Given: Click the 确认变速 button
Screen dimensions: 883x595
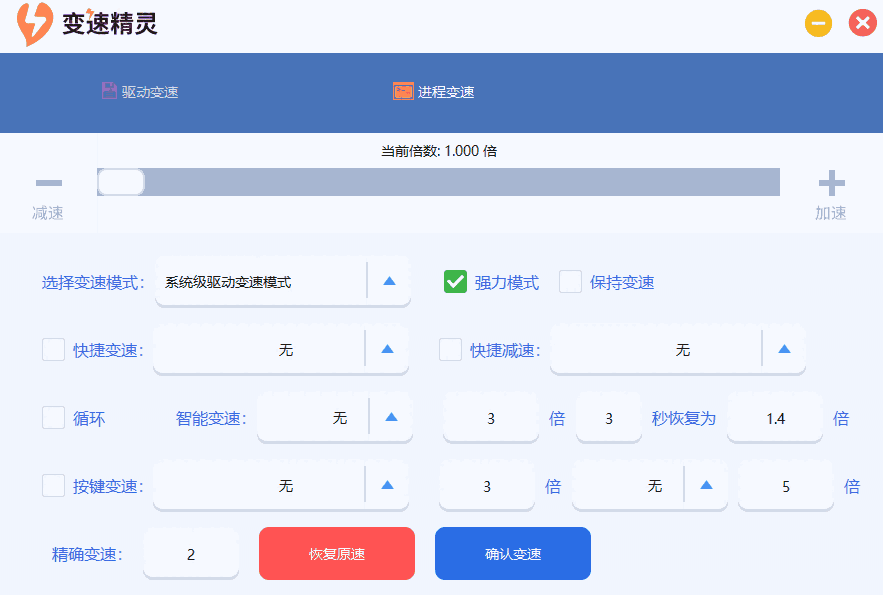Looking at the screenshot, I should click(x=512, y=553).
